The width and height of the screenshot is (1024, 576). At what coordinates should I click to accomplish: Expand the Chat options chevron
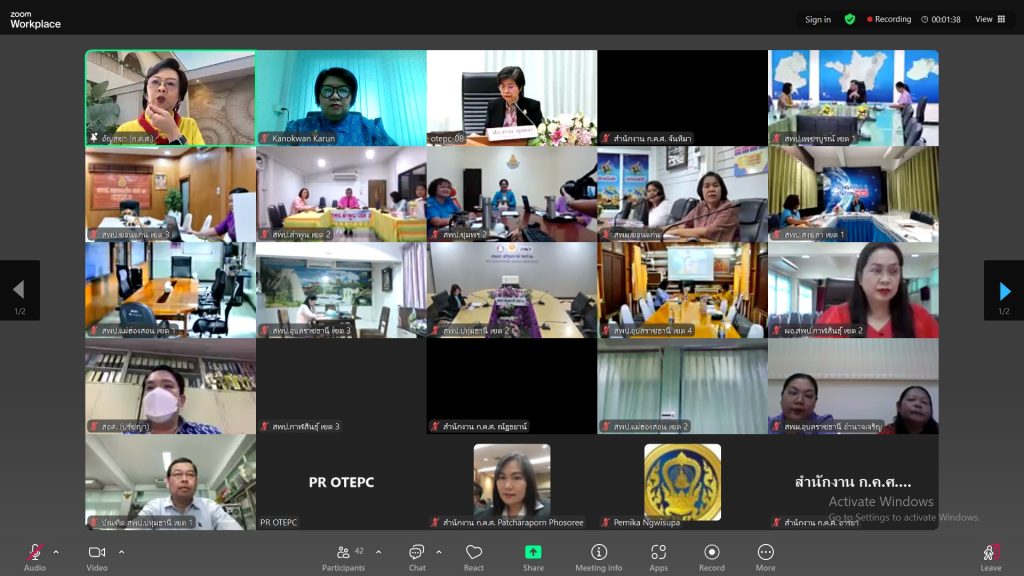tap(438, 552)
